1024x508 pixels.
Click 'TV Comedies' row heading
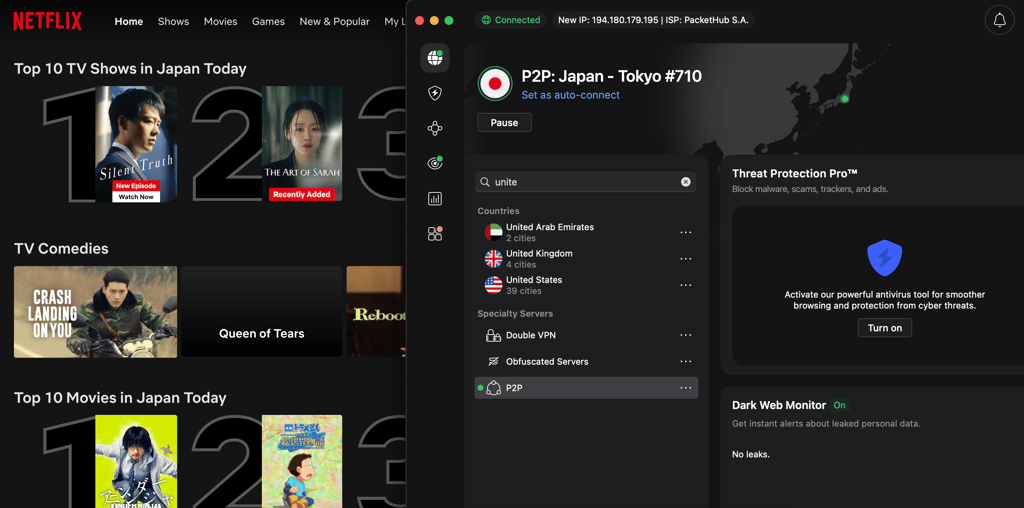pos(61,249)
